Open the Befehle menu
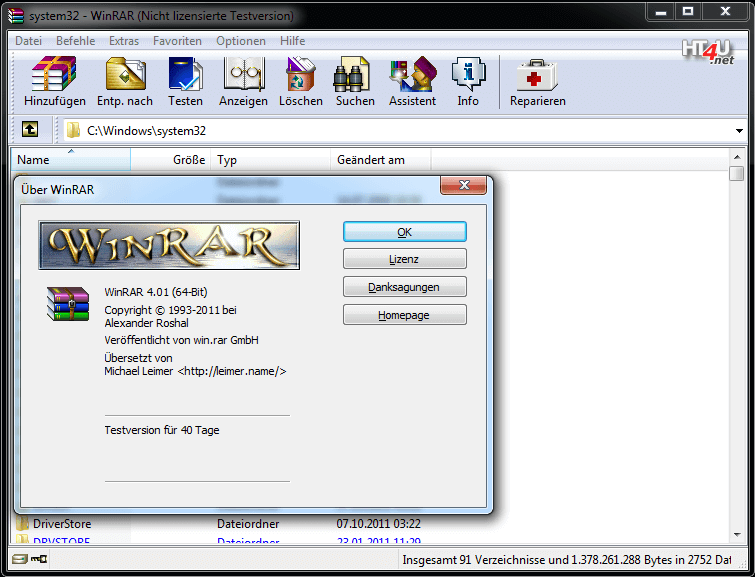Screen dimensions: 755x577 (76, 41)
